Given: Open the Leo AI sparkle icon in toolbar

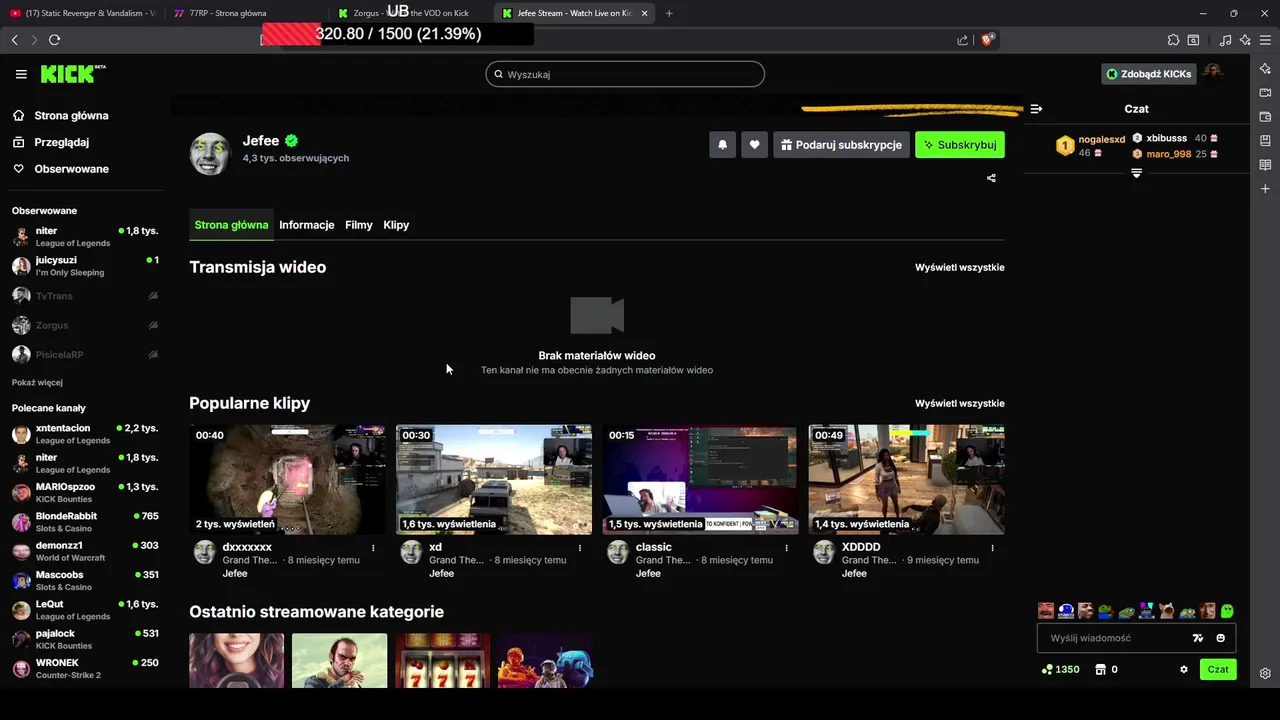Looking at the screenshot, I should [x=1245, y=40].
